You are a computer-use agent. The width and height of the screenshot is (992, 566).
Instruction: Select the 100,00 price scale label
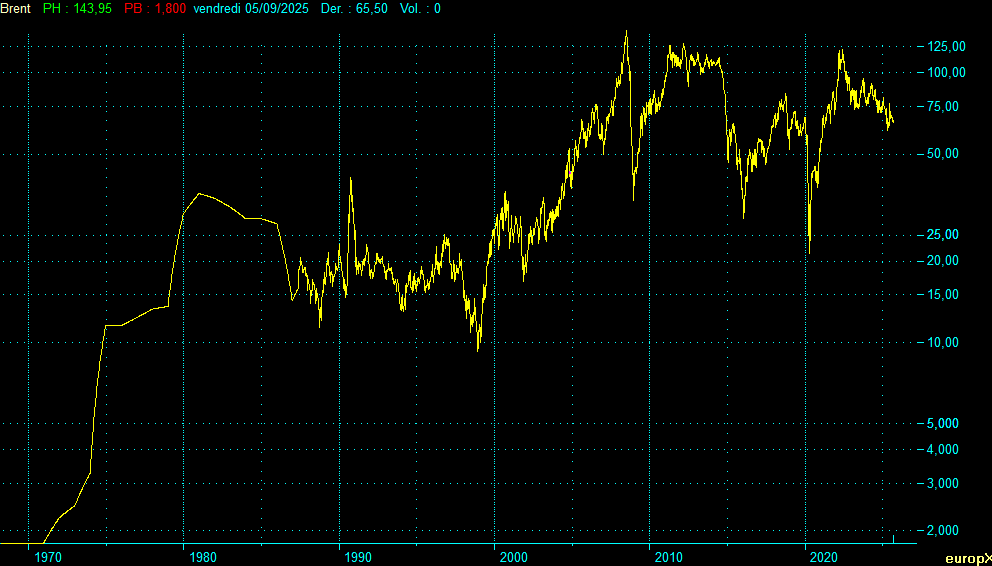946,72
